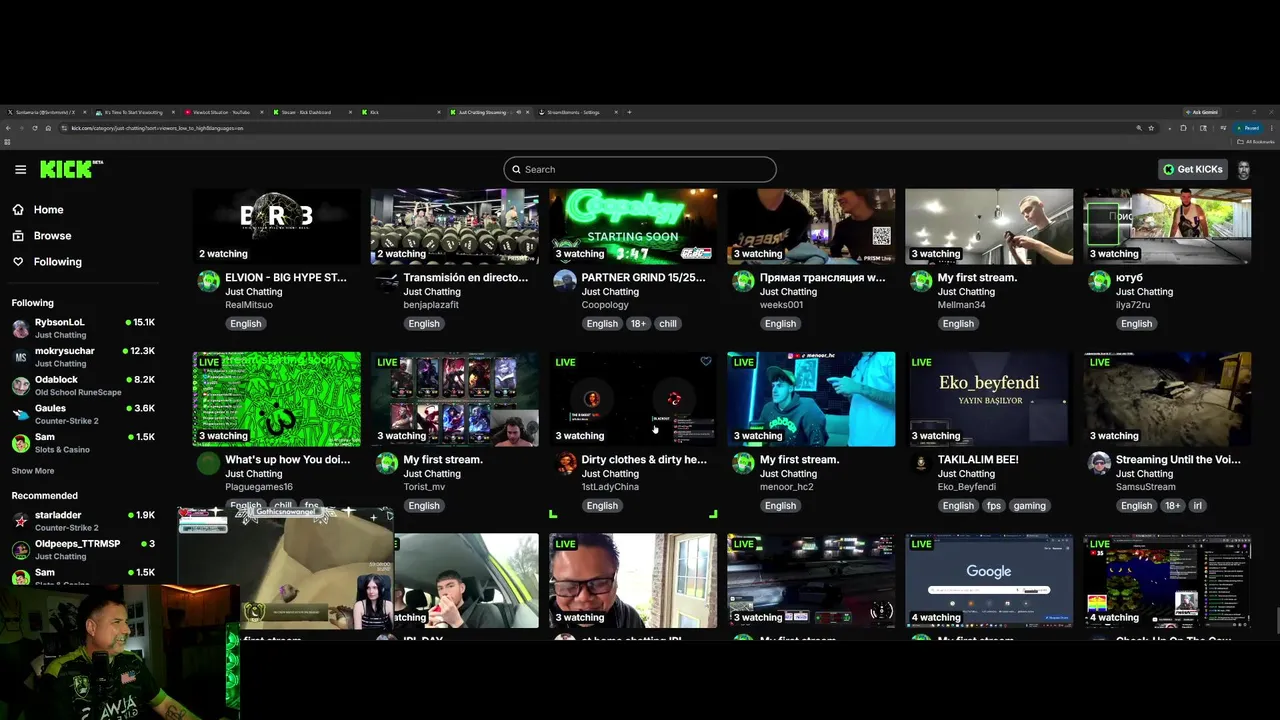Image resolution: width=1280 pixels, height=720 pixels.
Task: Open a new browser tab
Action: click(x=629, y=112)
